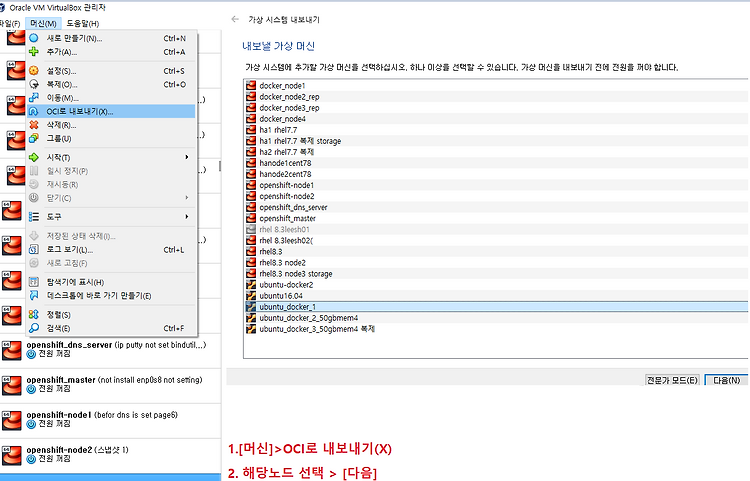The width and height of the screenshot is (750, 481).
Task: Select docker_node3_rep in the export list
Action: (496, 108)
